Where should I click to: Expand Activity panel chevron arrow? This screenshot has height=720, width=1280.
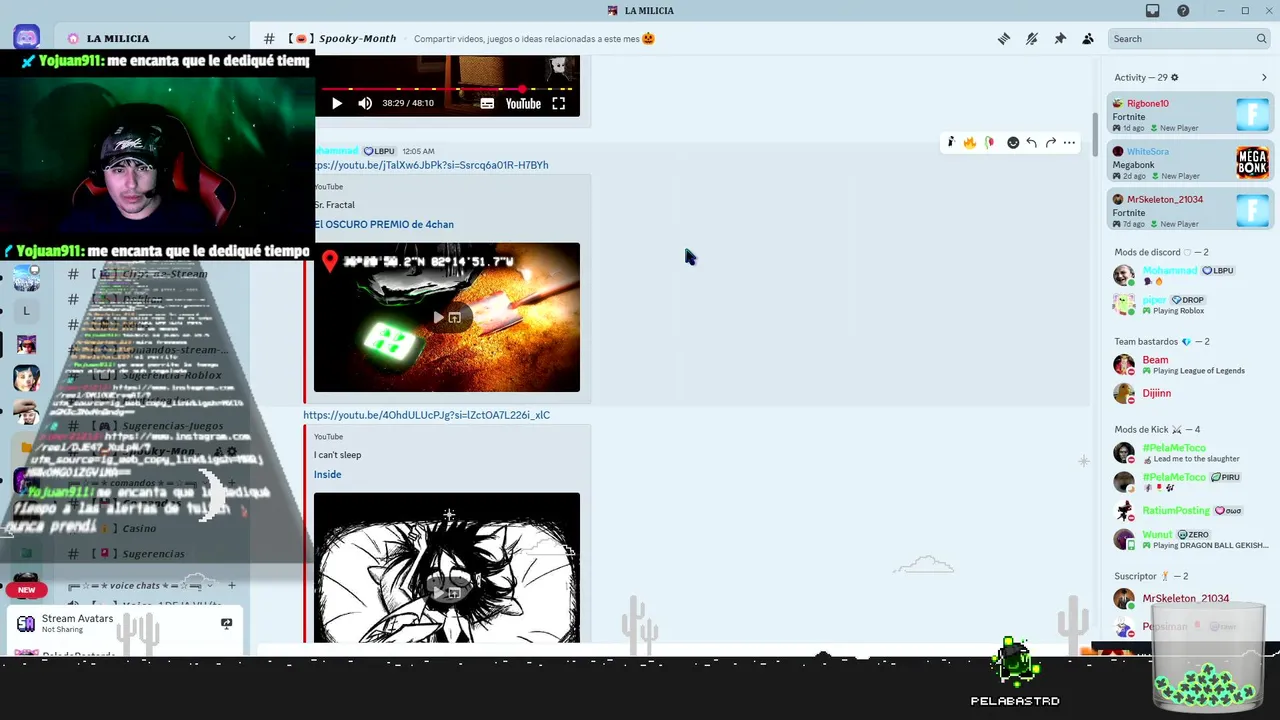(1264, 77)
